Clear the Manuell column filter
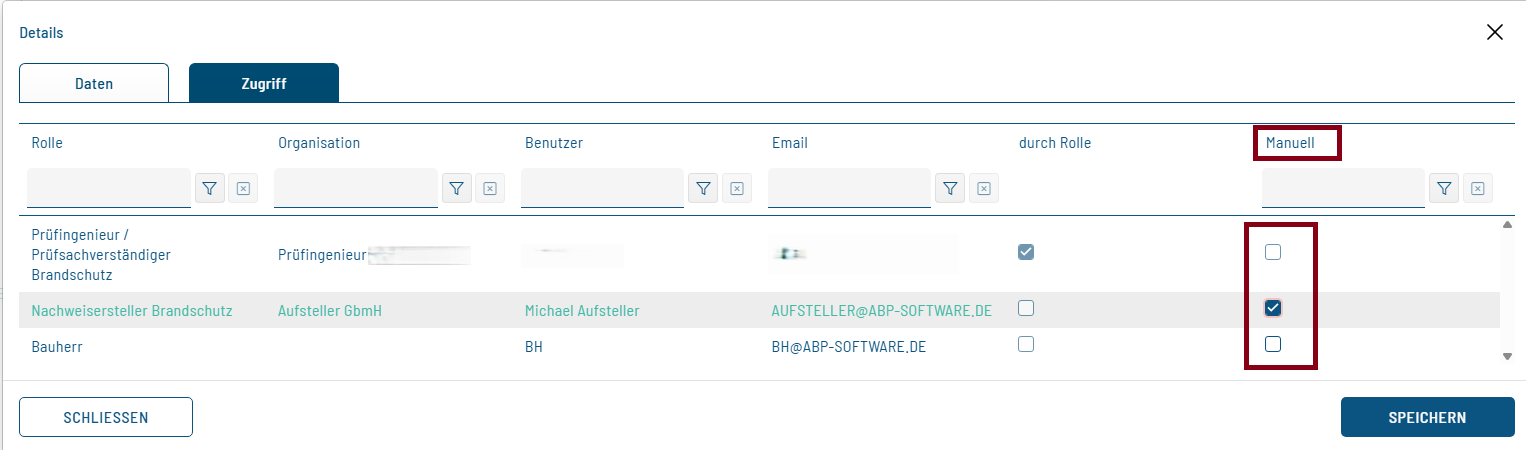The width and height of the screenshot is (1526, 450). click(x=1477, y=188)
